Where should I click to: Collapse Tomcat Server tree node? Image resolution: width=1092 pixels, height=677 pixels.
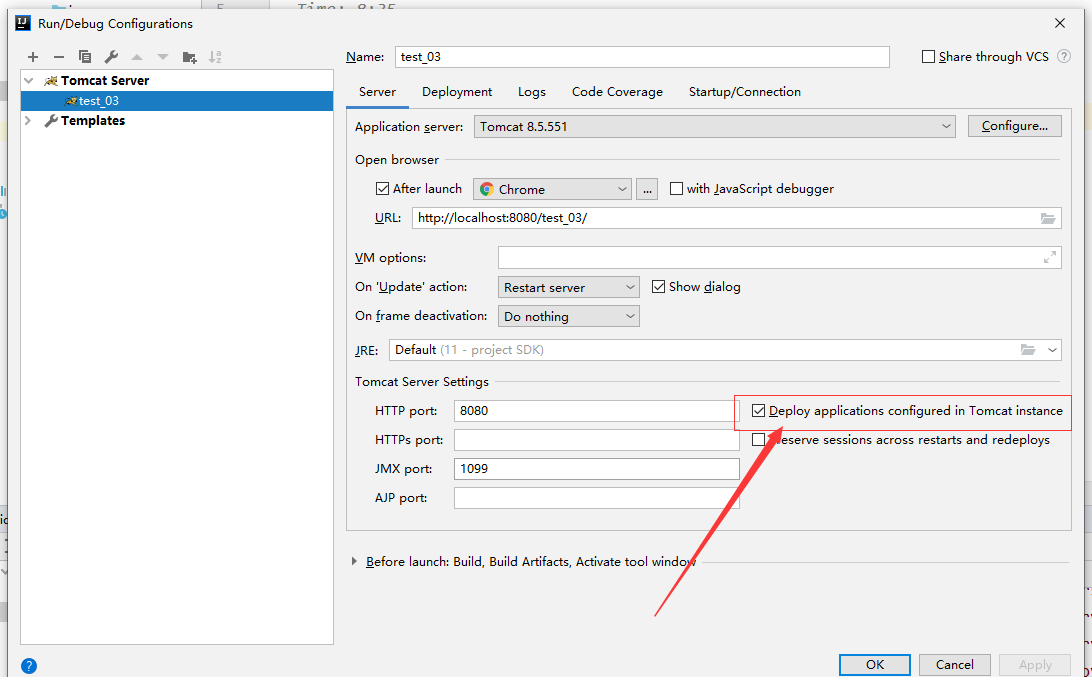click(29, 81)
